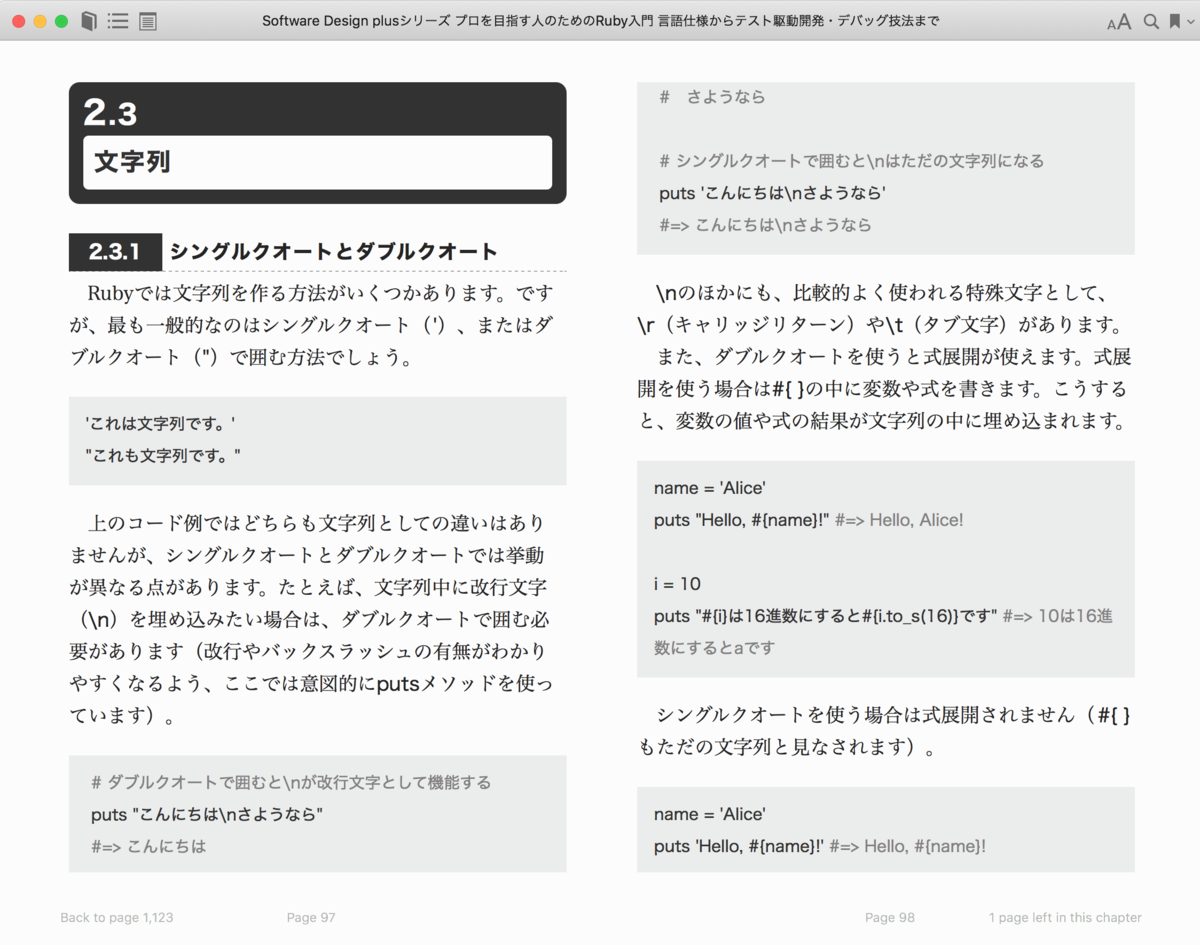The image size is (1200, 945).
Task: Click the section heading 2.3.1
Action: point(114,252)
